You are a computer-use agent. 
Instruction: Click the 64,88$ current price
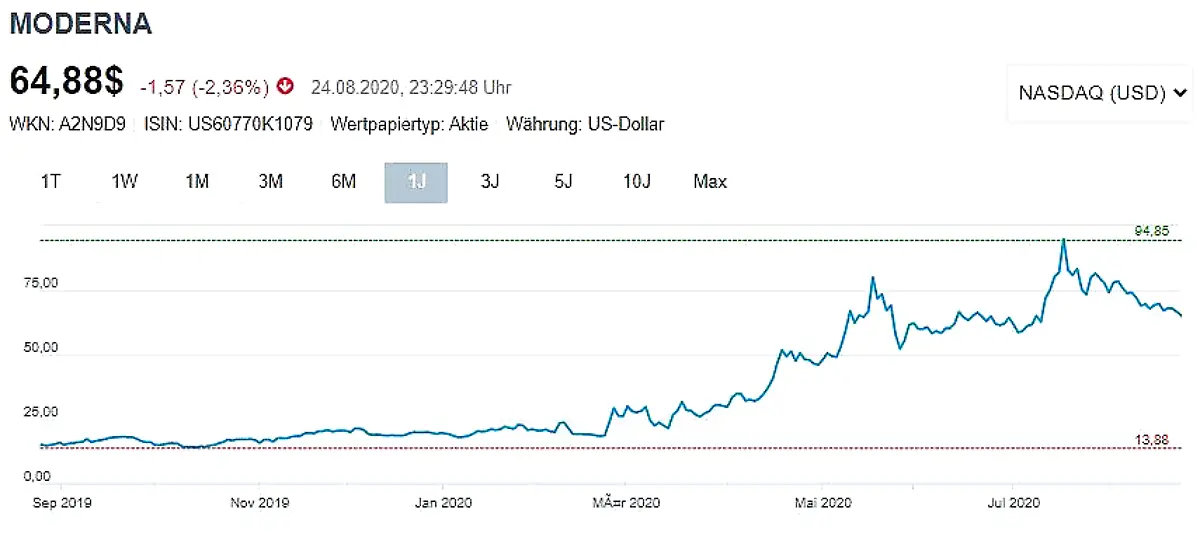pos(67,82)
